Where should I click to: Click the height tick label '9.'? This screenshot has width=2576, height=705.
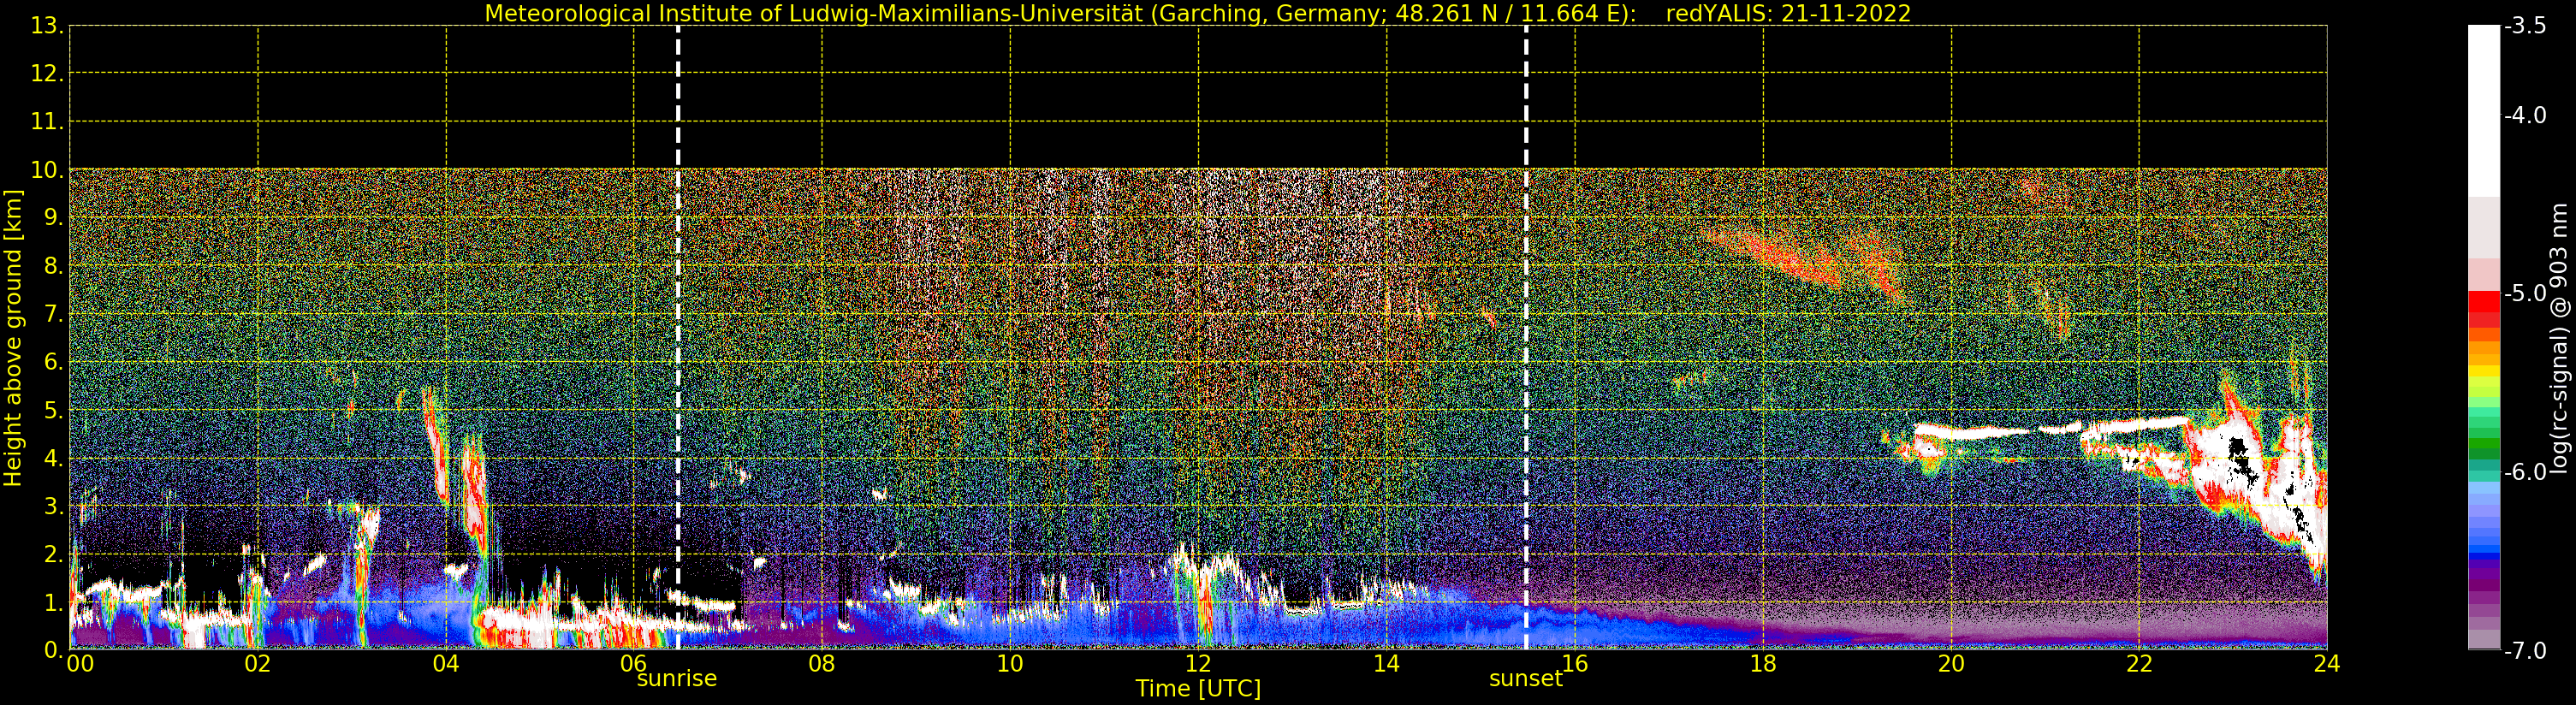(54, 218)
